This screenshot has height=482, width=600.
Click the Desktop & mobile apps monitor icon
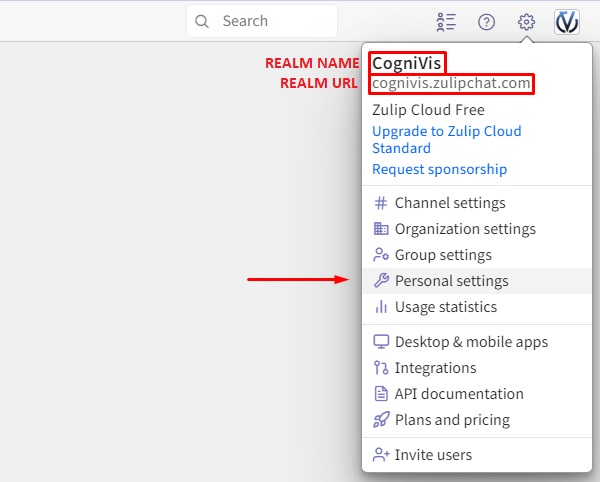coord(380,342)
